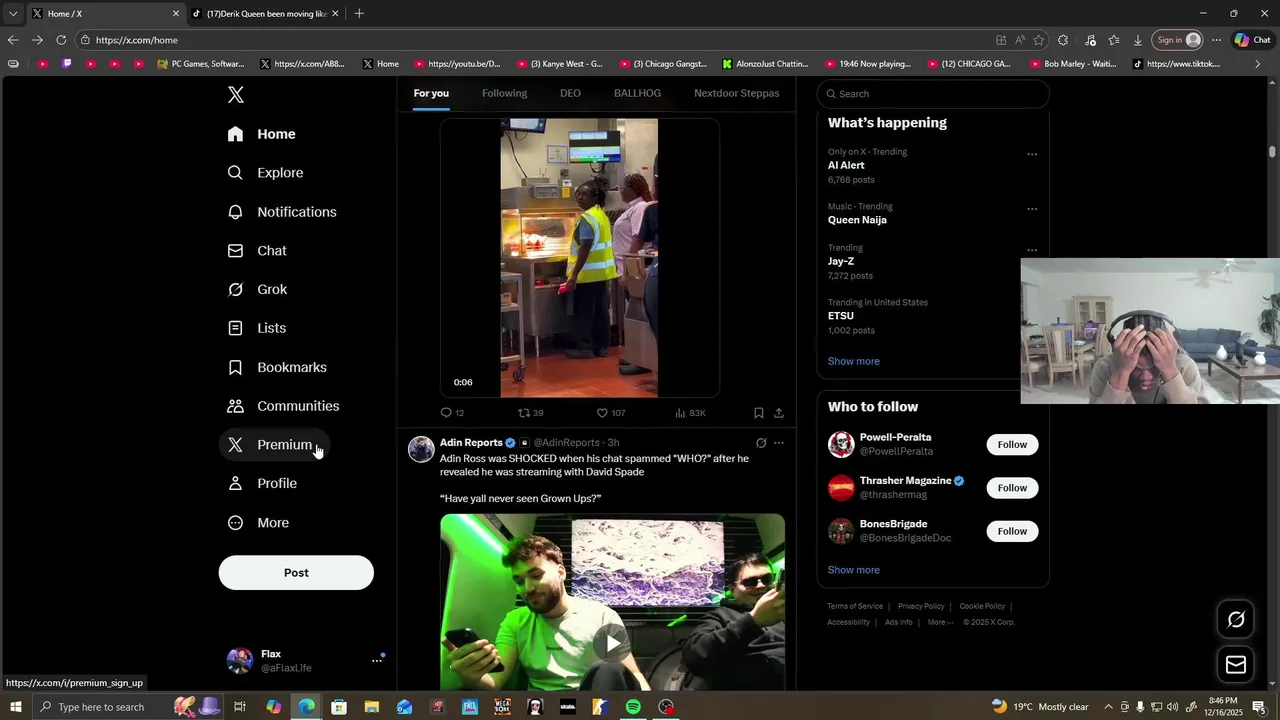Click the browser page scrollbar thumb
Screen dimensions: 1280x720
[1272, 151]
